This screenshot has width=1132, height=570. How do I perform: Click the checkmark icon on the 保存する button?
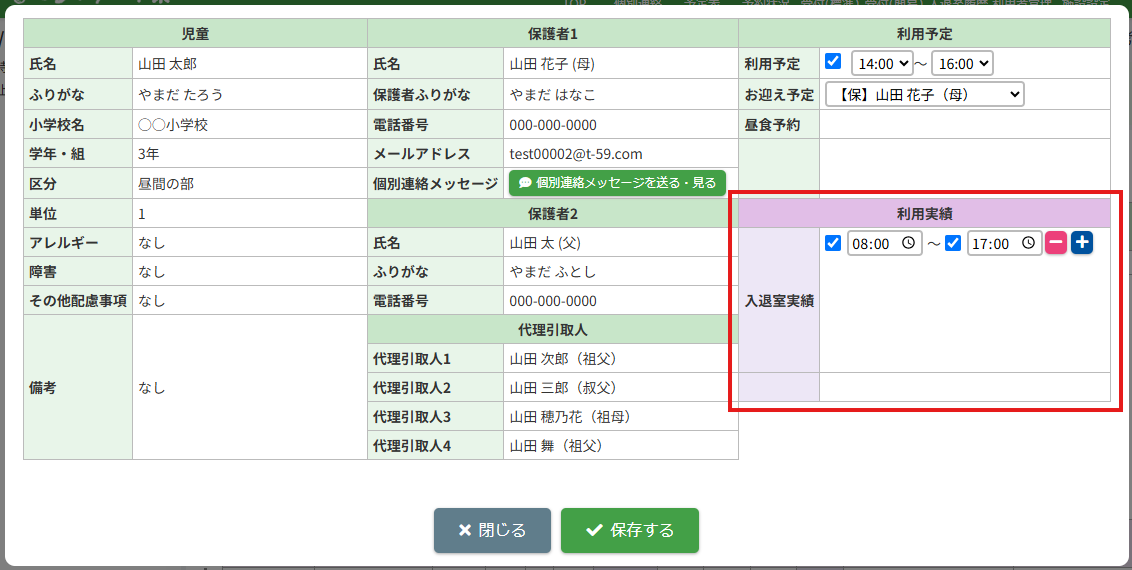tap(593, 530)
